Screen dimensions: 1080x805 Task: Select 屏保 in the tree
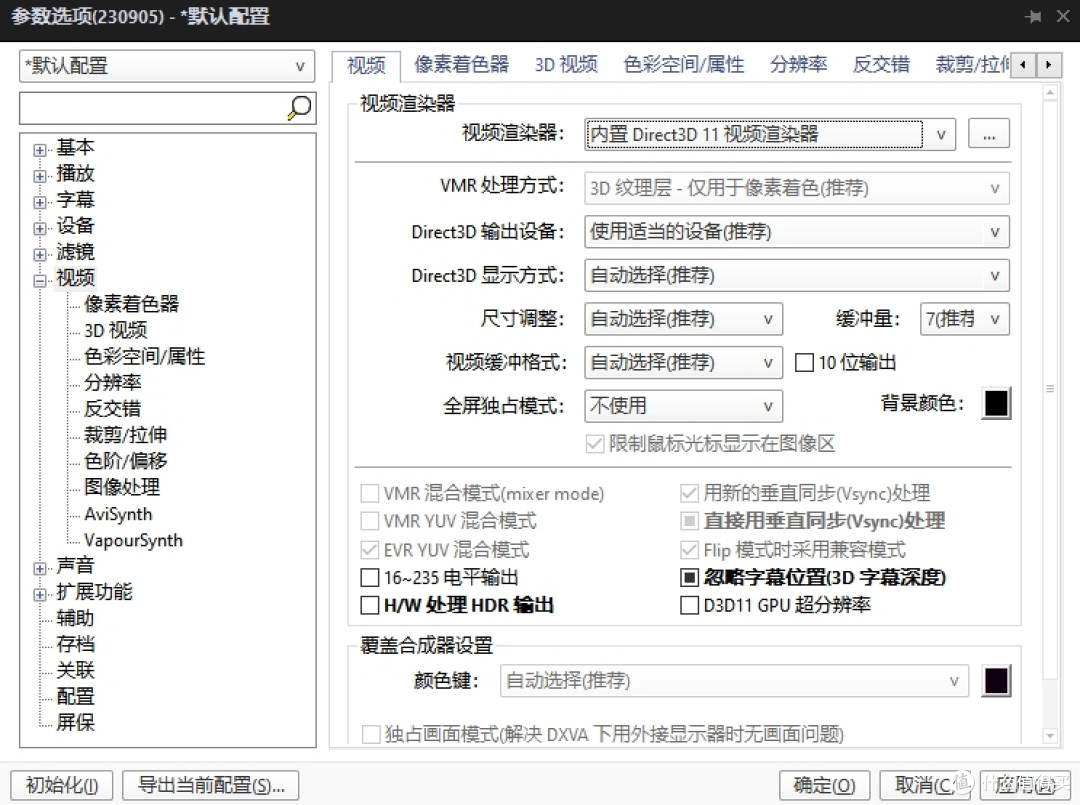pos(75,722)
